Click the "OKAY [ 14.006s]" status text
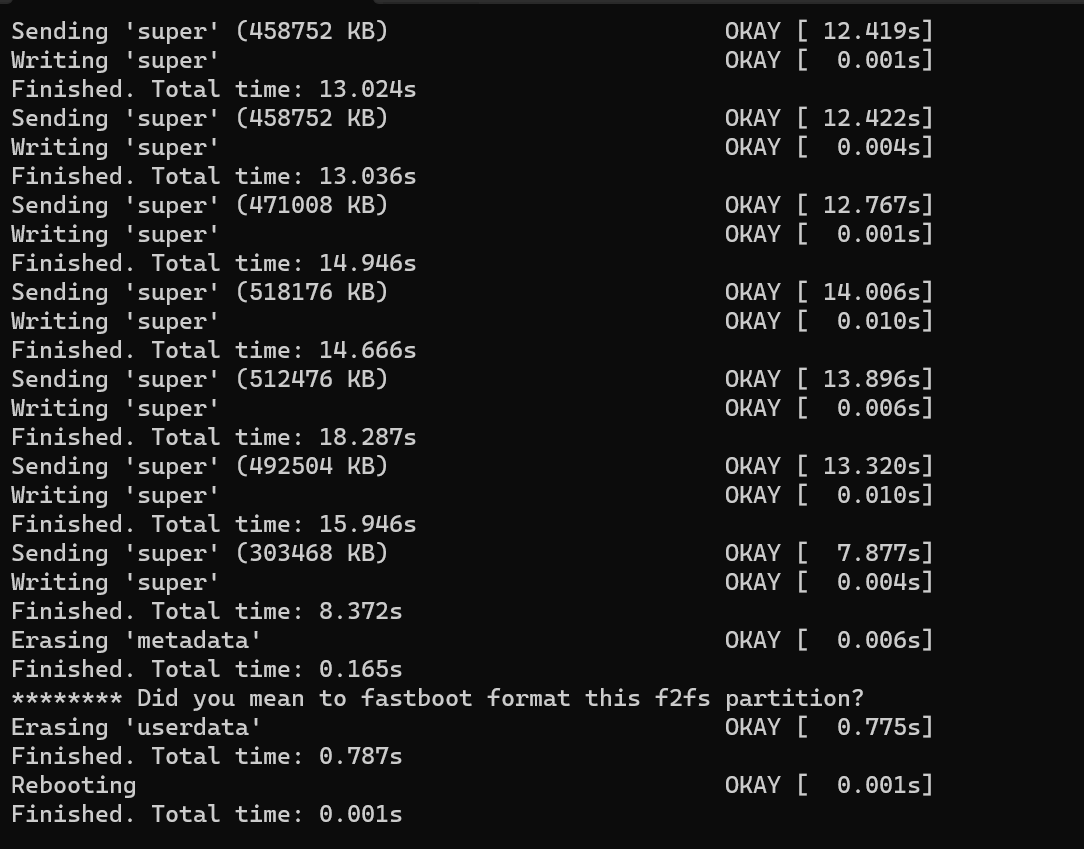 [x=829, y=292]
